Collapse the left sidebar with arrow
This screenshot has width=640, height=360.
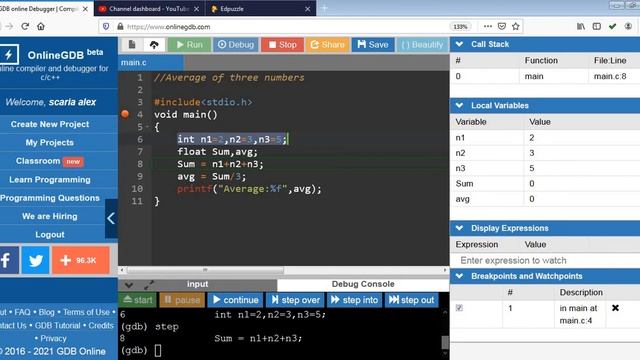click(111, 218)
